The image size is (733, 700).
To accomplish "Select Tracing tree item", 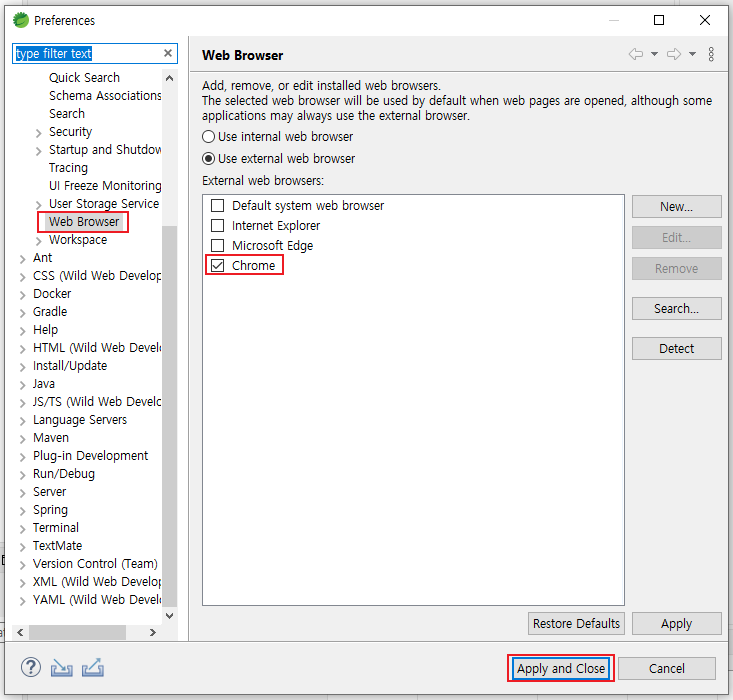I will tap(68, 168).
